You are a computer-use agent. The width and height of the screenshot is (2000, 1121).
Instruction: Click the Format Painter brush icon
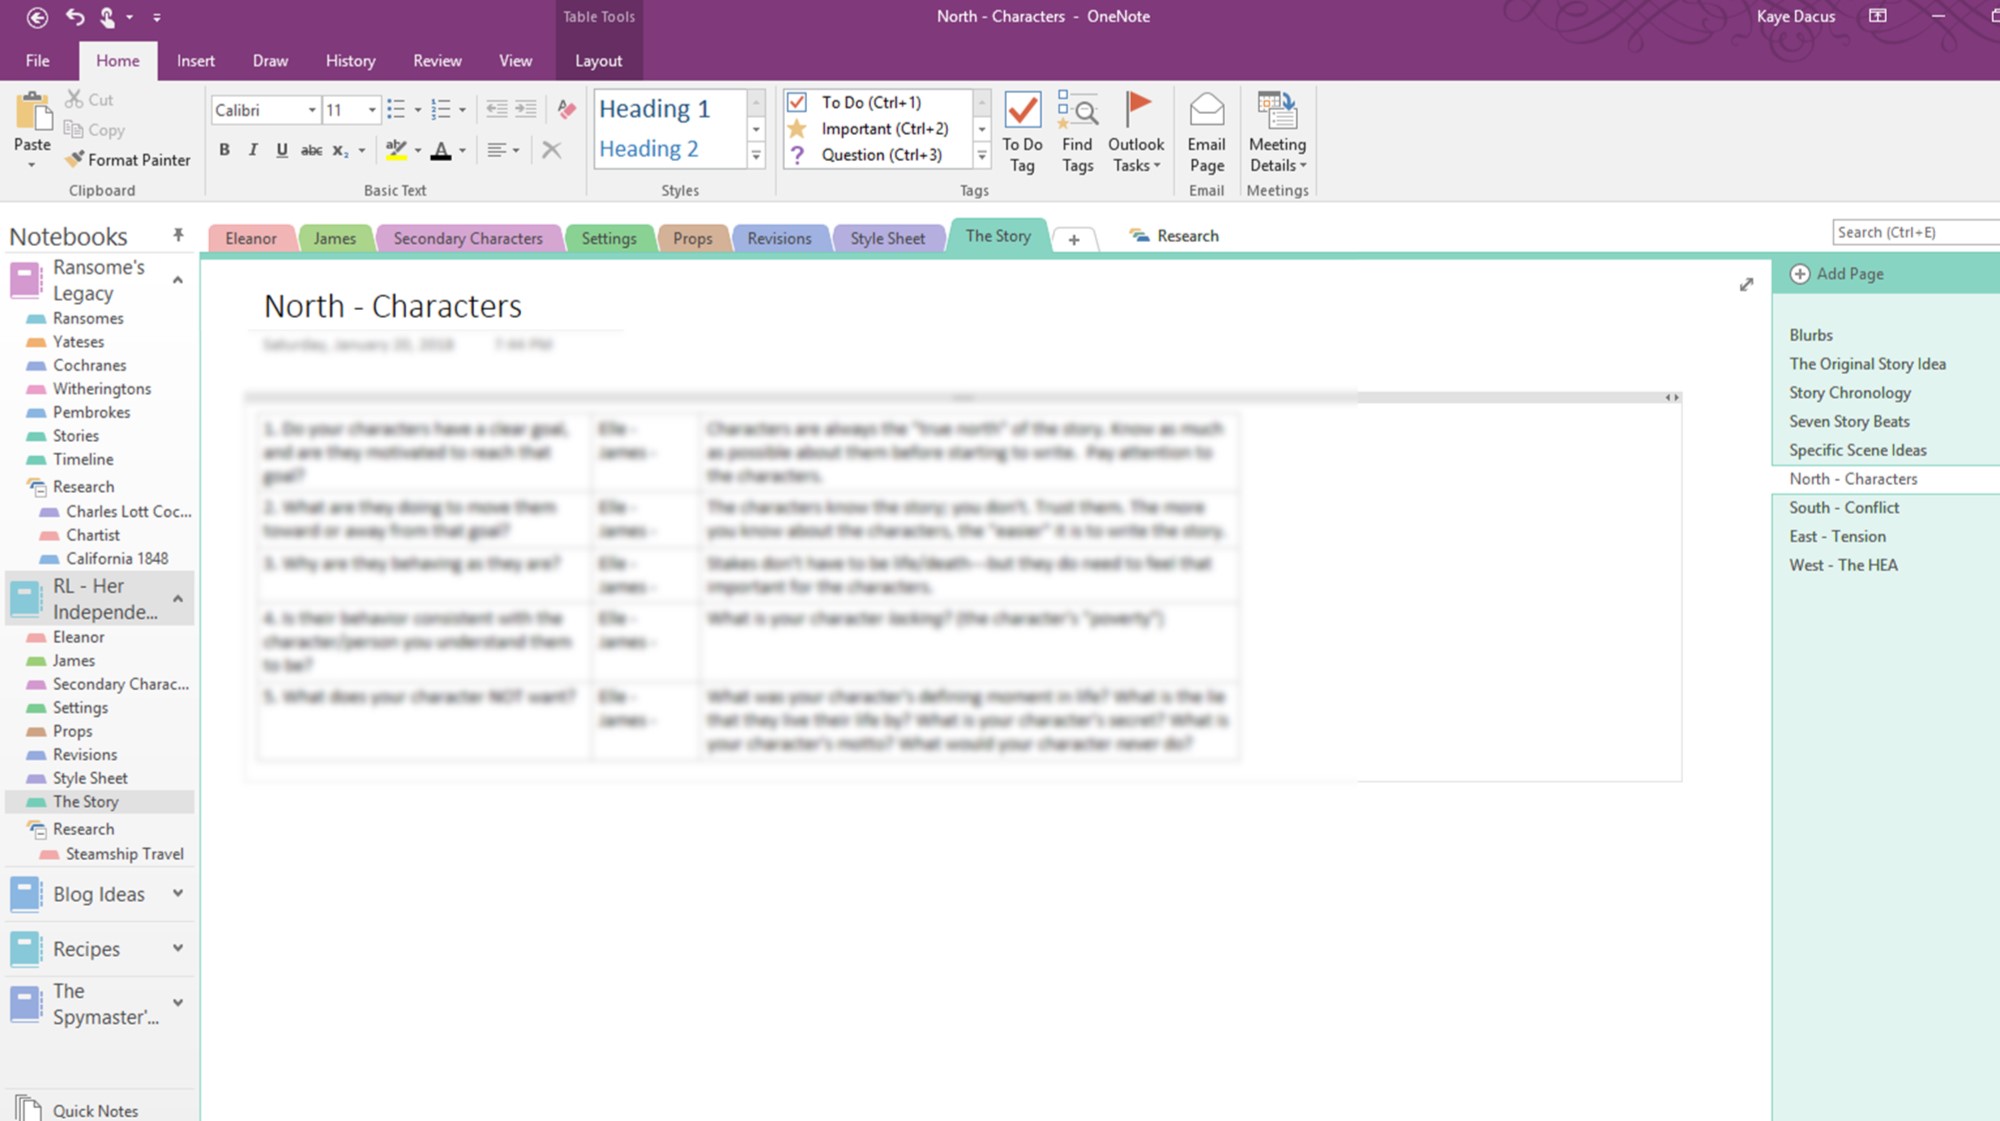click(x=75, y=159)
